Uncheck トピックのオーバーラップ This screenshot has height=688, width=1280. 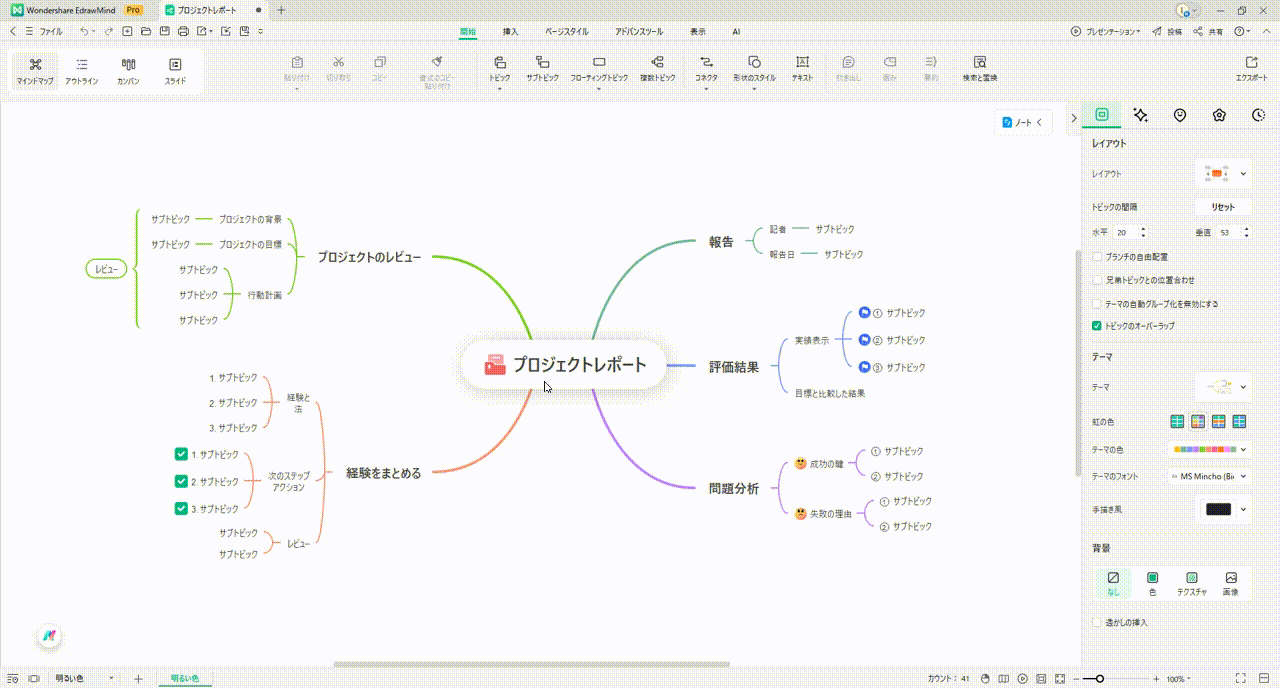[x=1096, y=324]
